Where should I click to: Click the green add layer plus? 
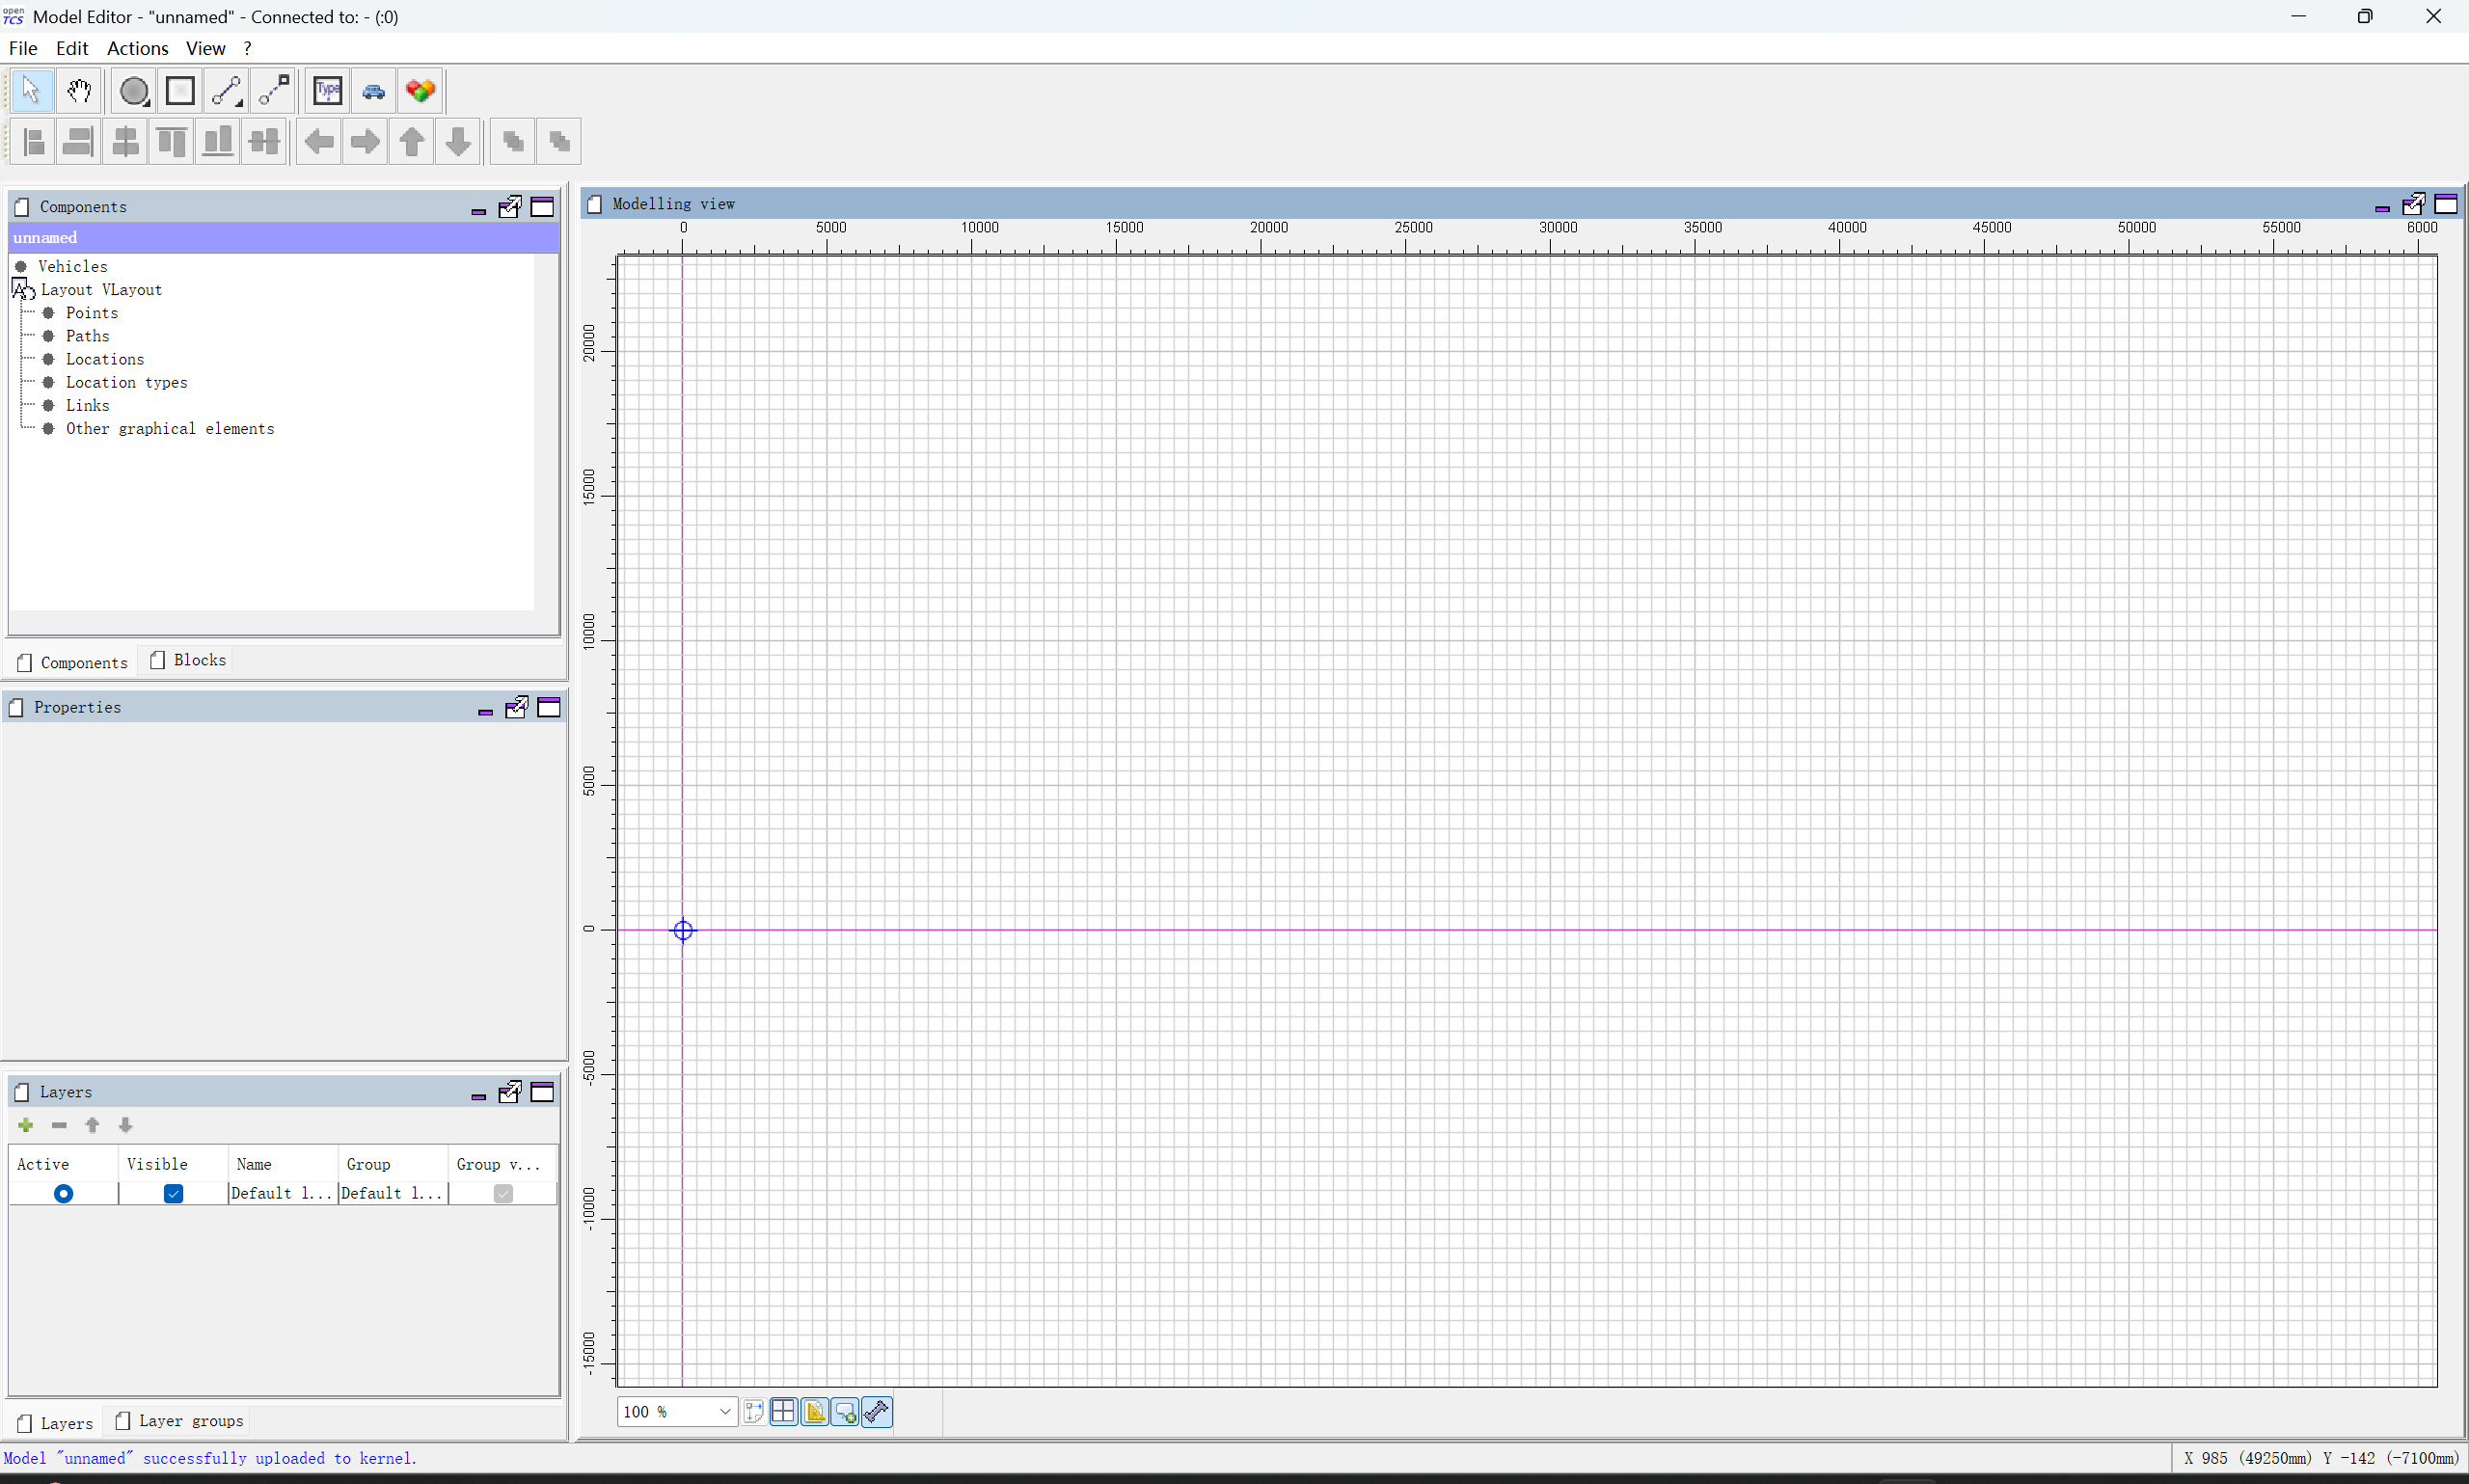tap(26, 1125)
